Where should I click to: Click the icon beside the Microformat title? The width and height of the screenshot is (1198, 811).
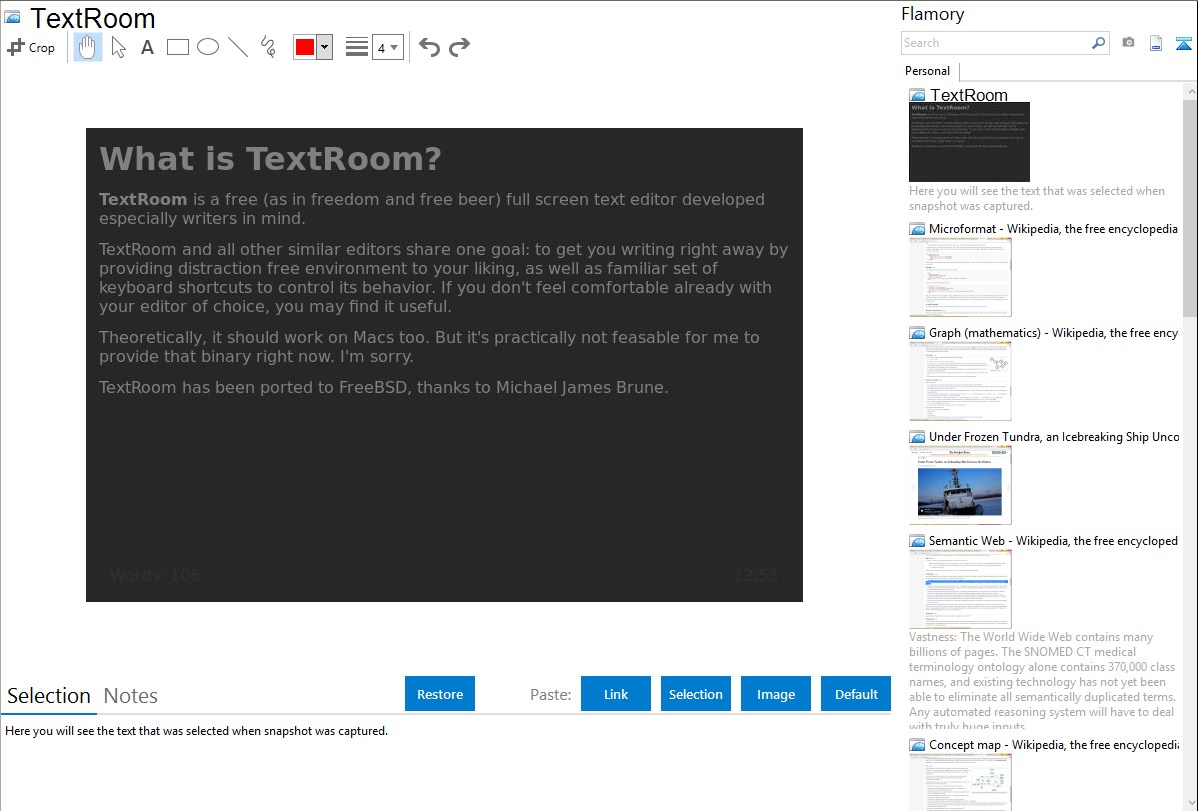point(917,229)
